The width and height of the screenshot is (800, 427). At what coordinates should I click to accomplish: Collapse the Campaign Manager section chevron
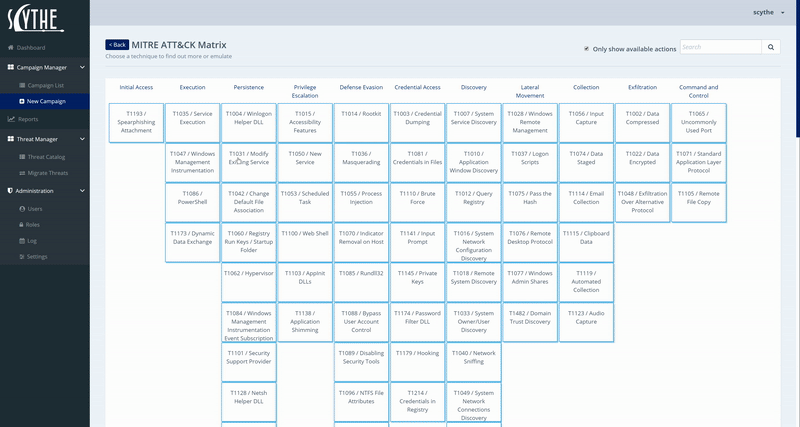[83, 67]
